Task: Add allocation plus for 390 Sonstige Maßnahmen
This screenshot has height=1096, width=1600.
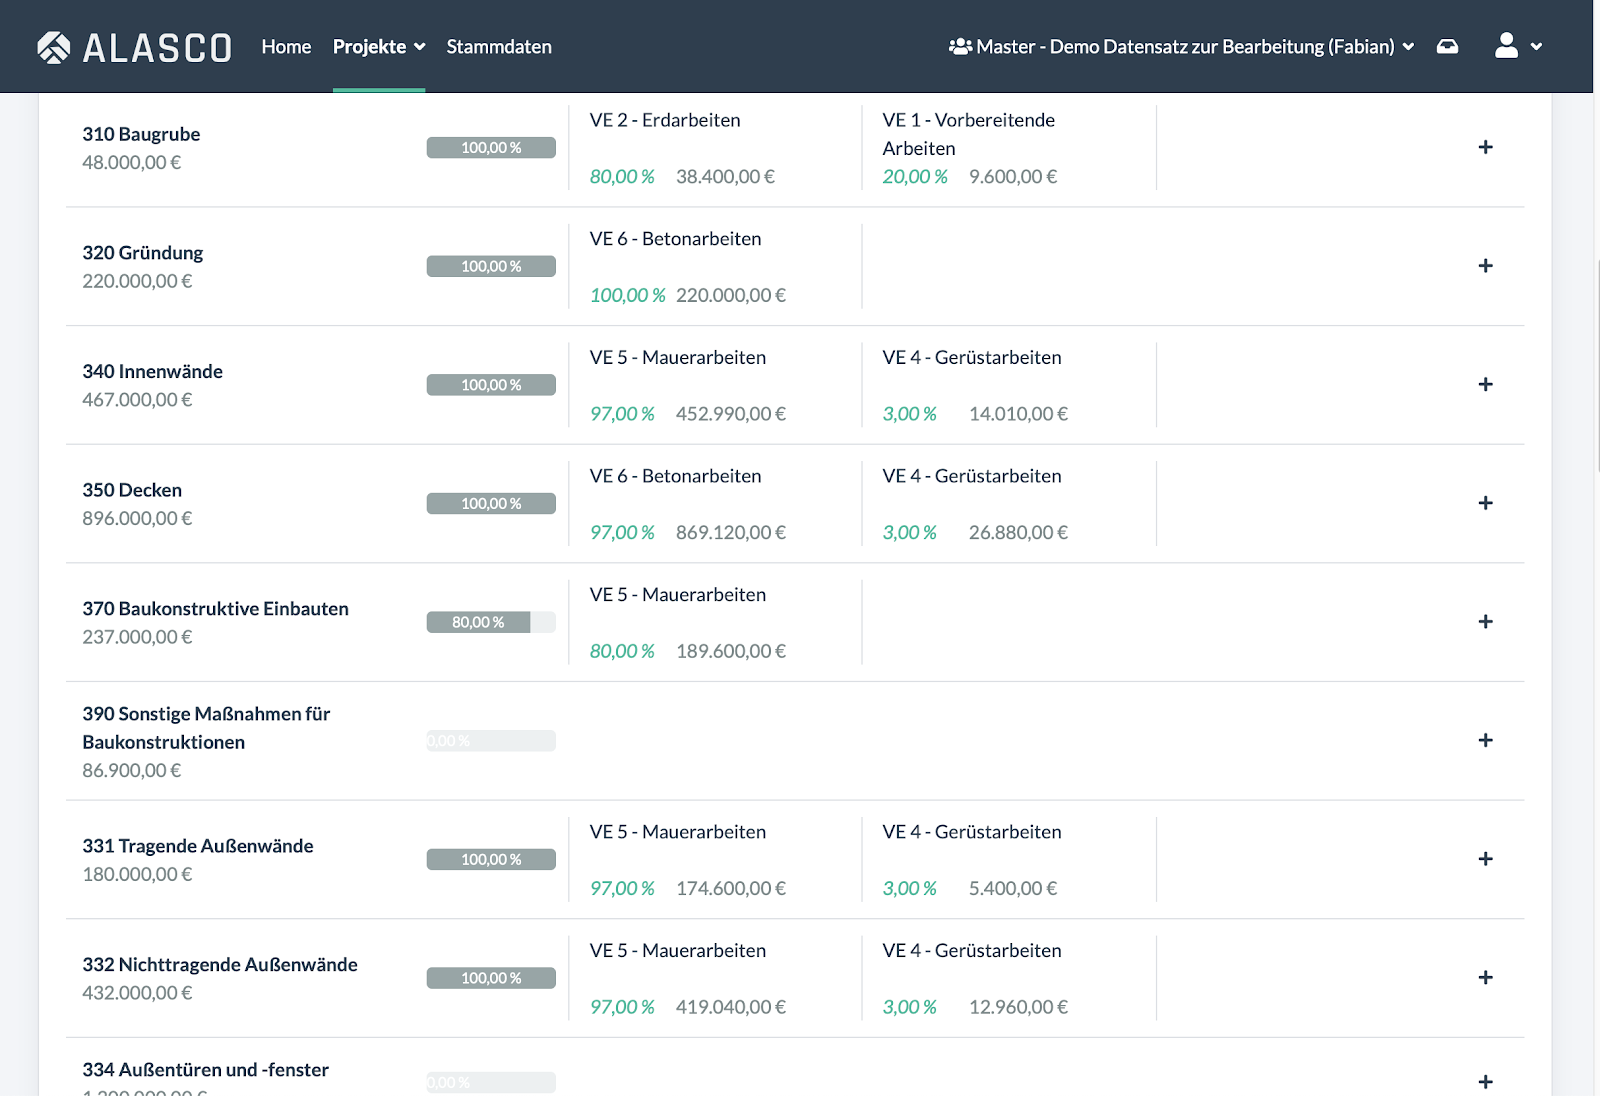Action: (1485, 741)
